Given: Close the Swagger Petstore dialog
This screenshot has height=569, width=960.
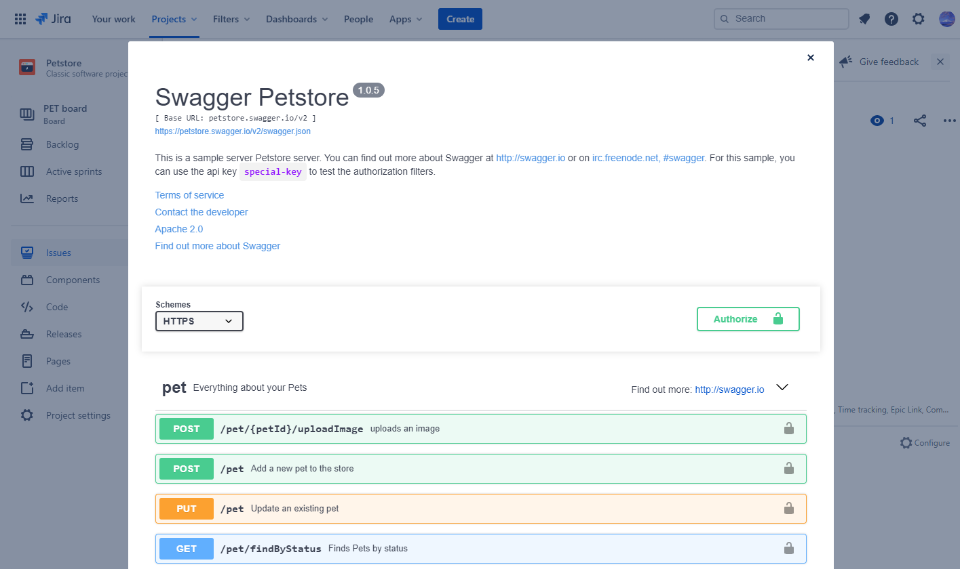Looking at the screenshot, I should [810, 58].
